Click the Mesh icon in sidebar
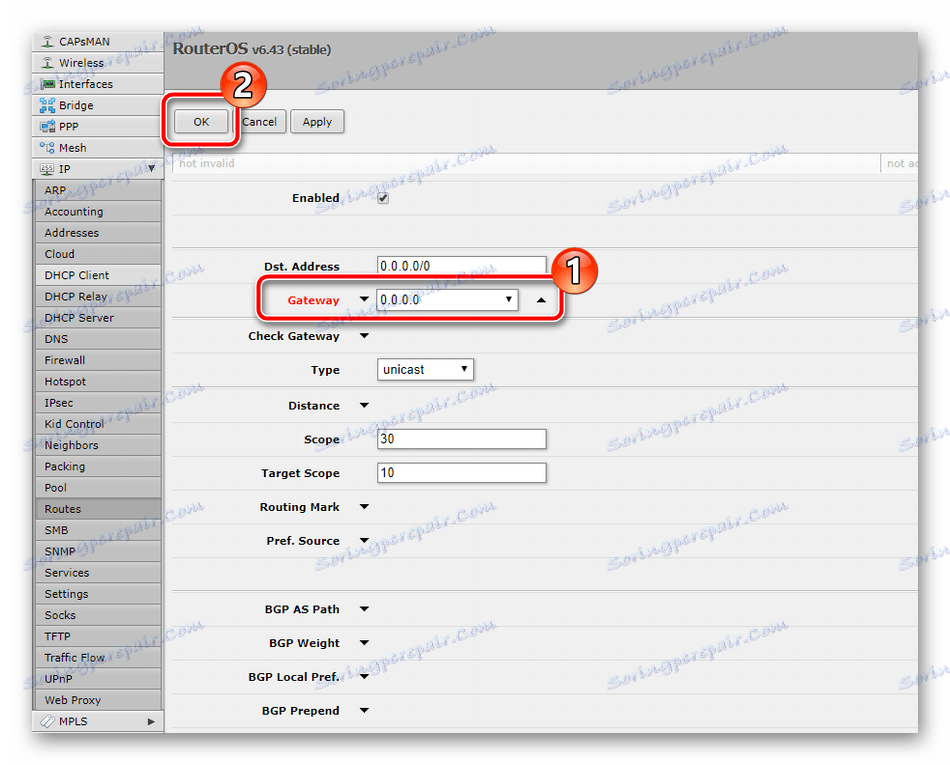950x765 pixels. click(x=47, y=148)
